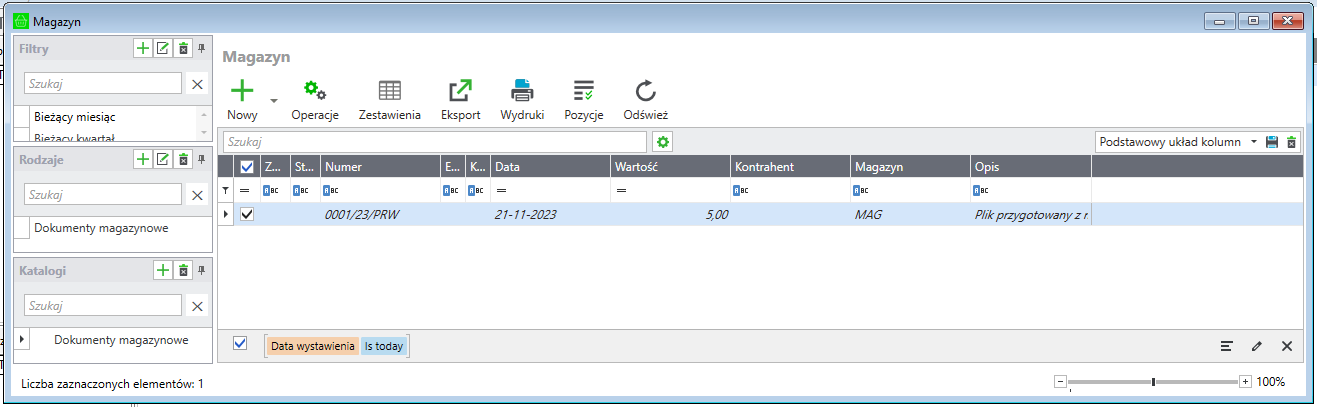Click the Pozycje list icon
The height and width of the screenshot is (407, 1317).
point(584,91)
